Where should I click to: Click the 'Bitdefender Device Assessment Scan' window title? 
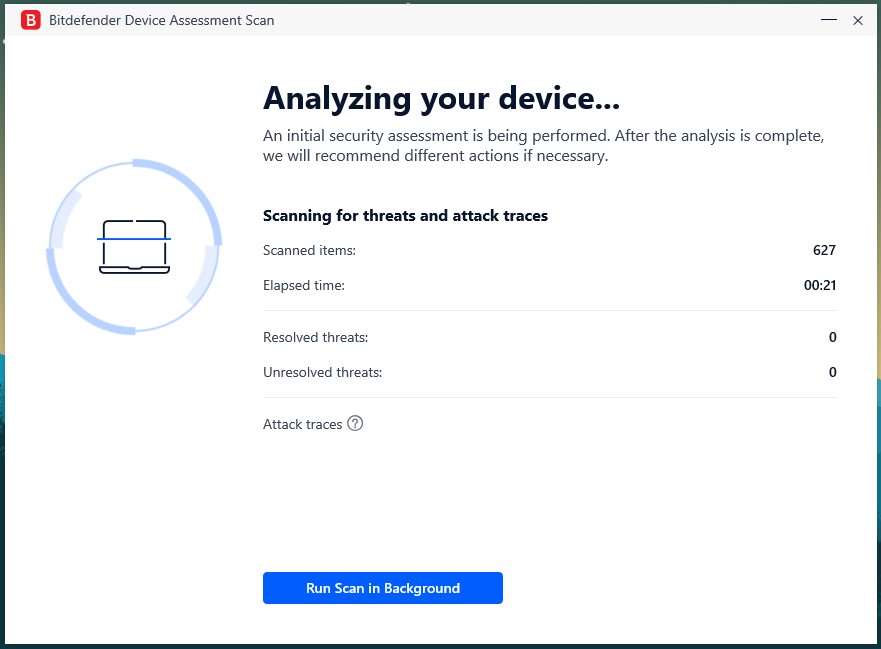[162, 20]
